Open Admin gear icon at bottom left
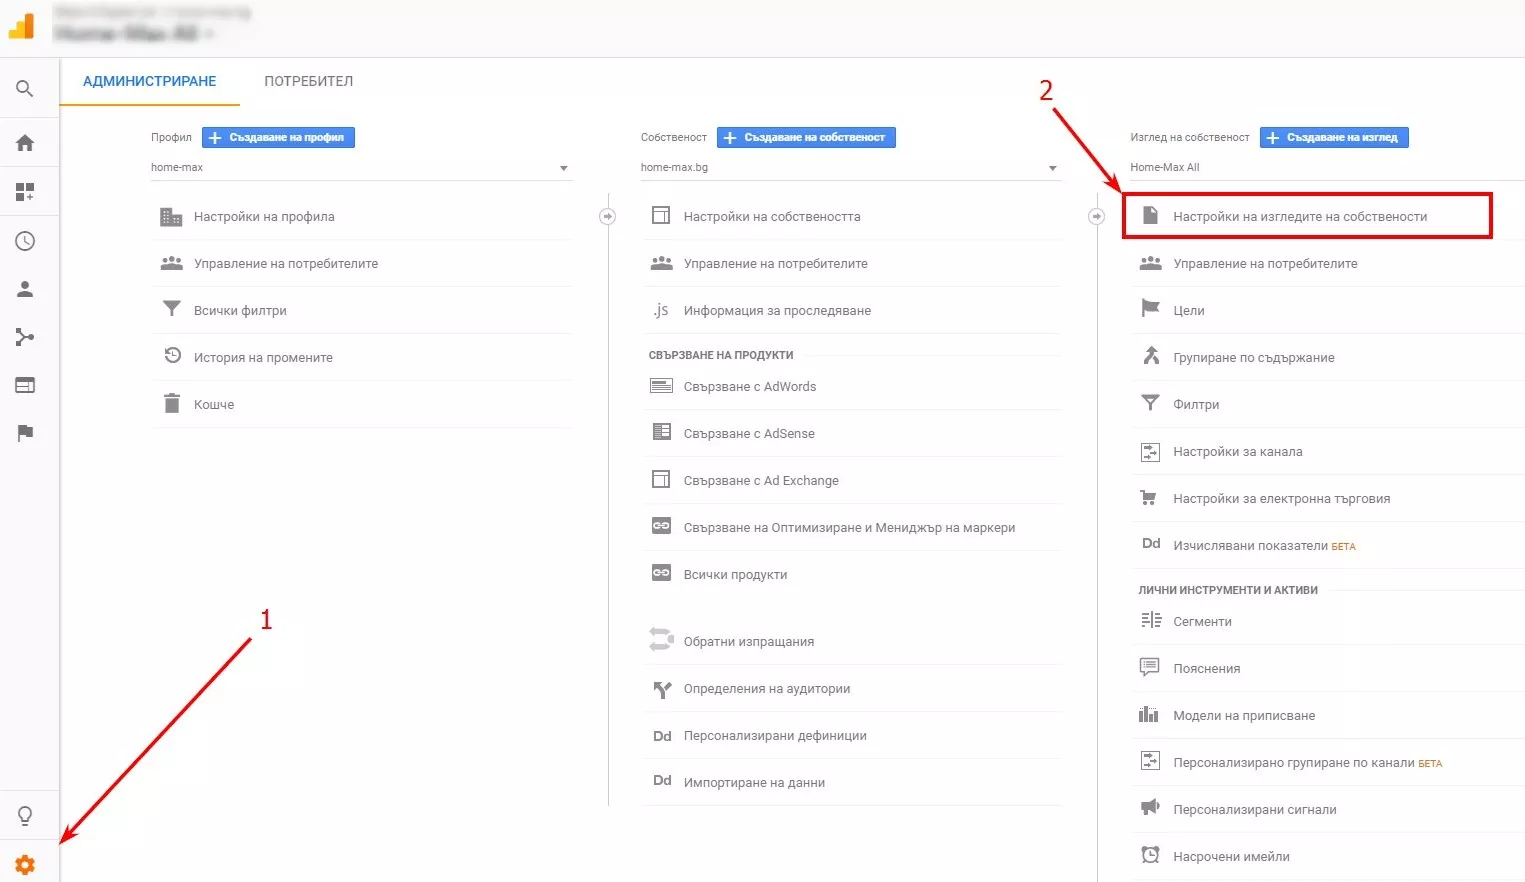Image resolution: width=1525 pixels, height=882 pixels. pos(25,865)
